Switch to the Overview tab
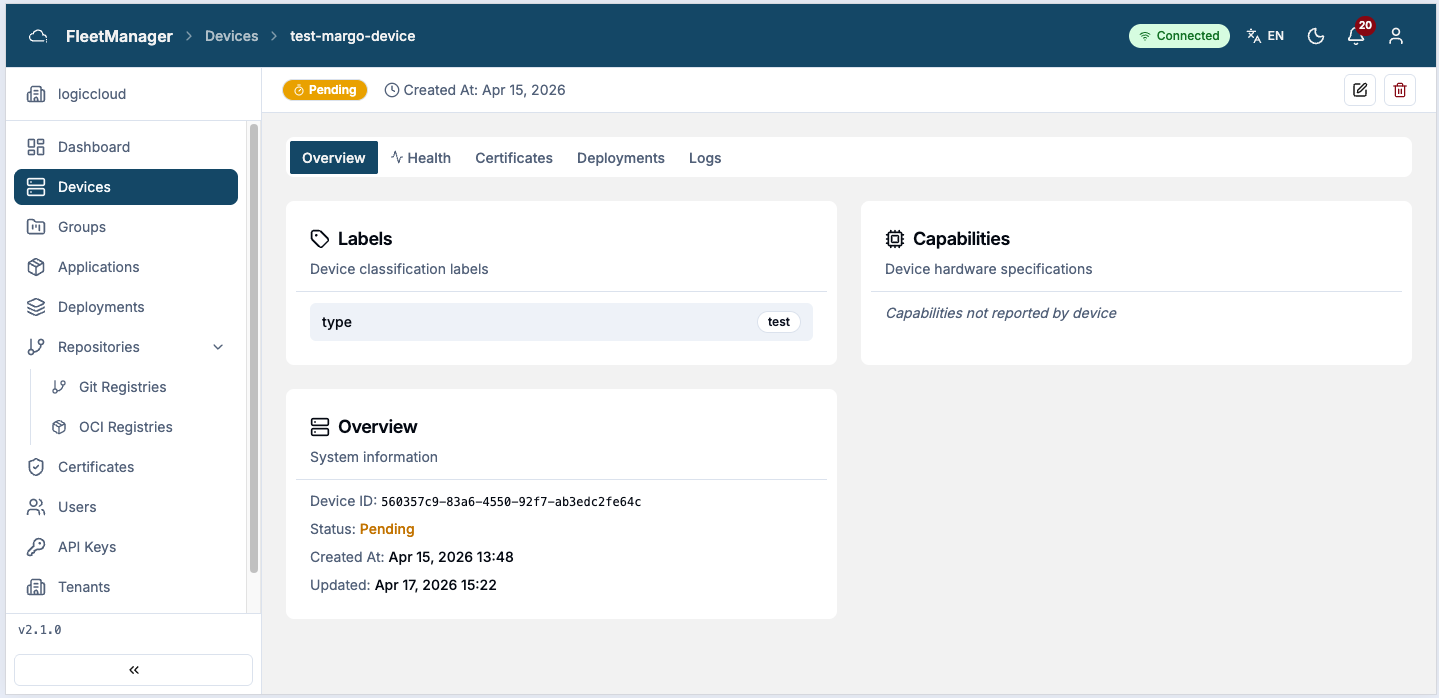1439x698 pixels. pos(334,158)
